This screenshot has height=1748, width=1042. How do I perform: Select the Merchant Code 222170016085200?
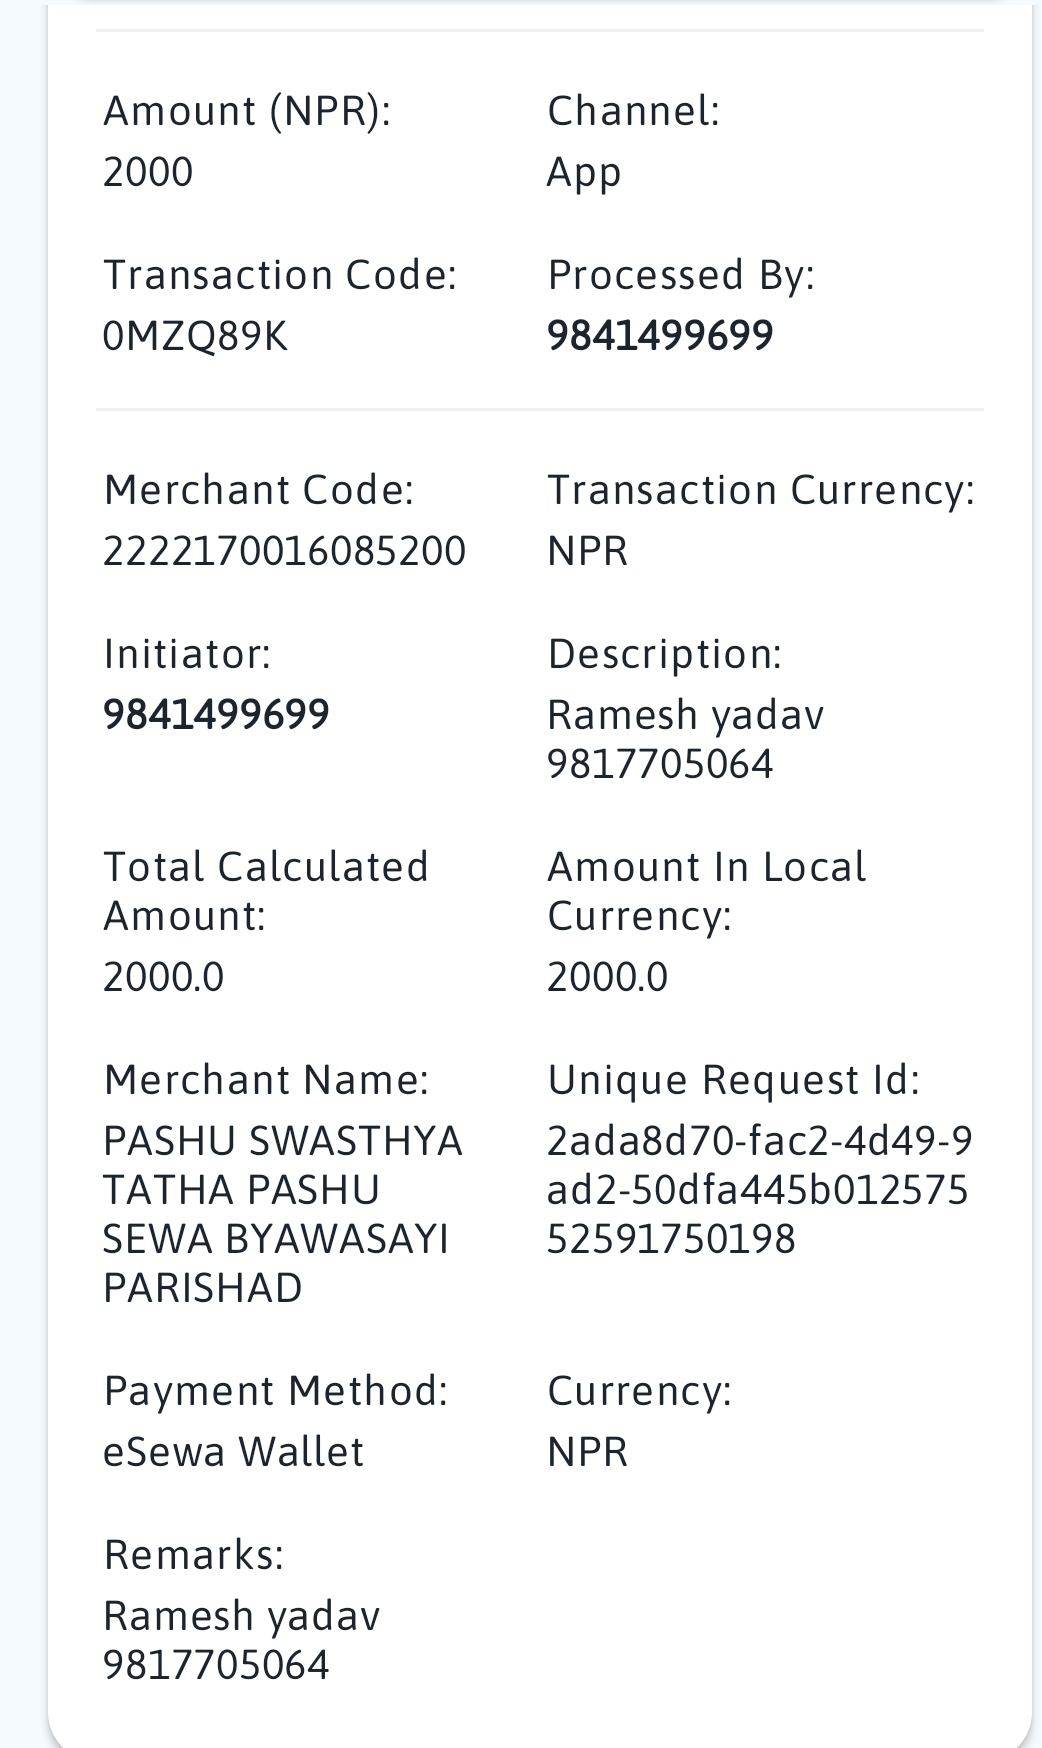(284, 551)
